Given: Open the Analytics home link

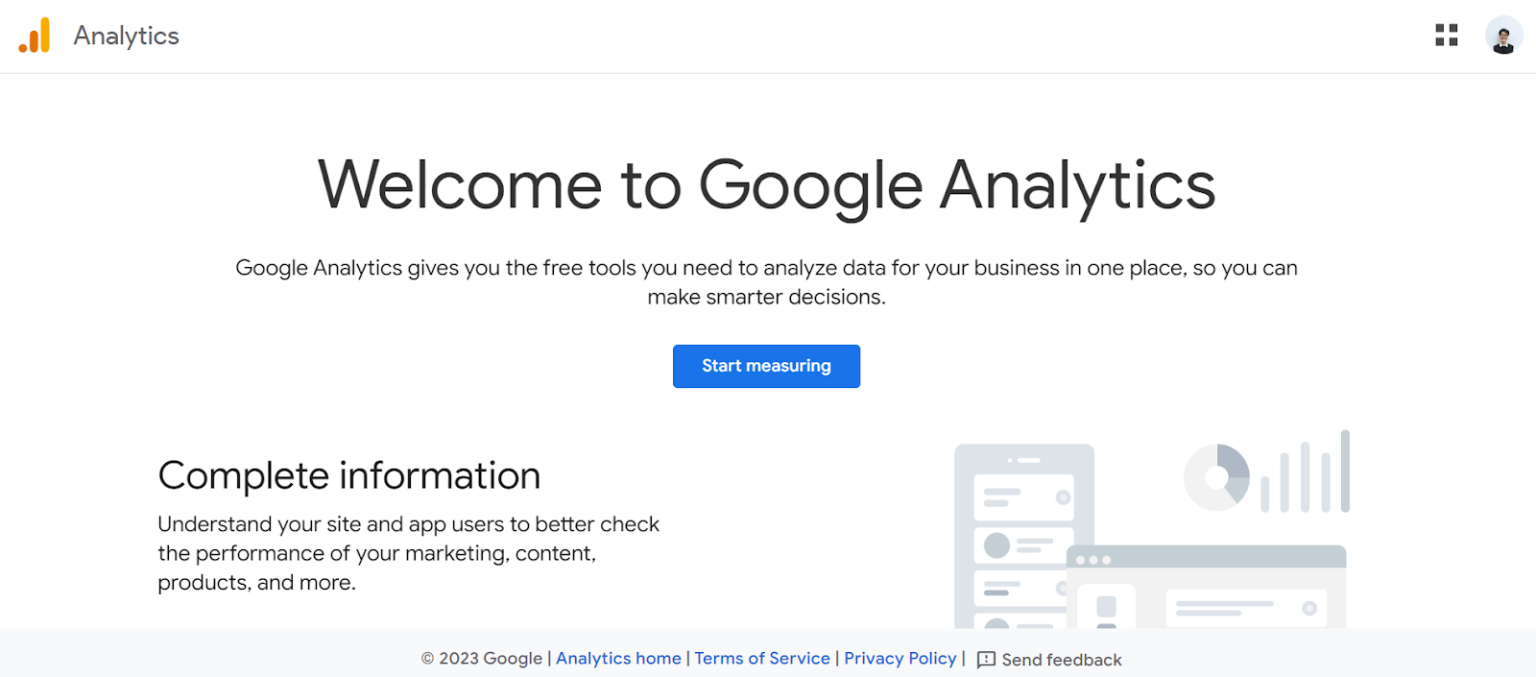Looking at the screenshot, I should (618, 658).
